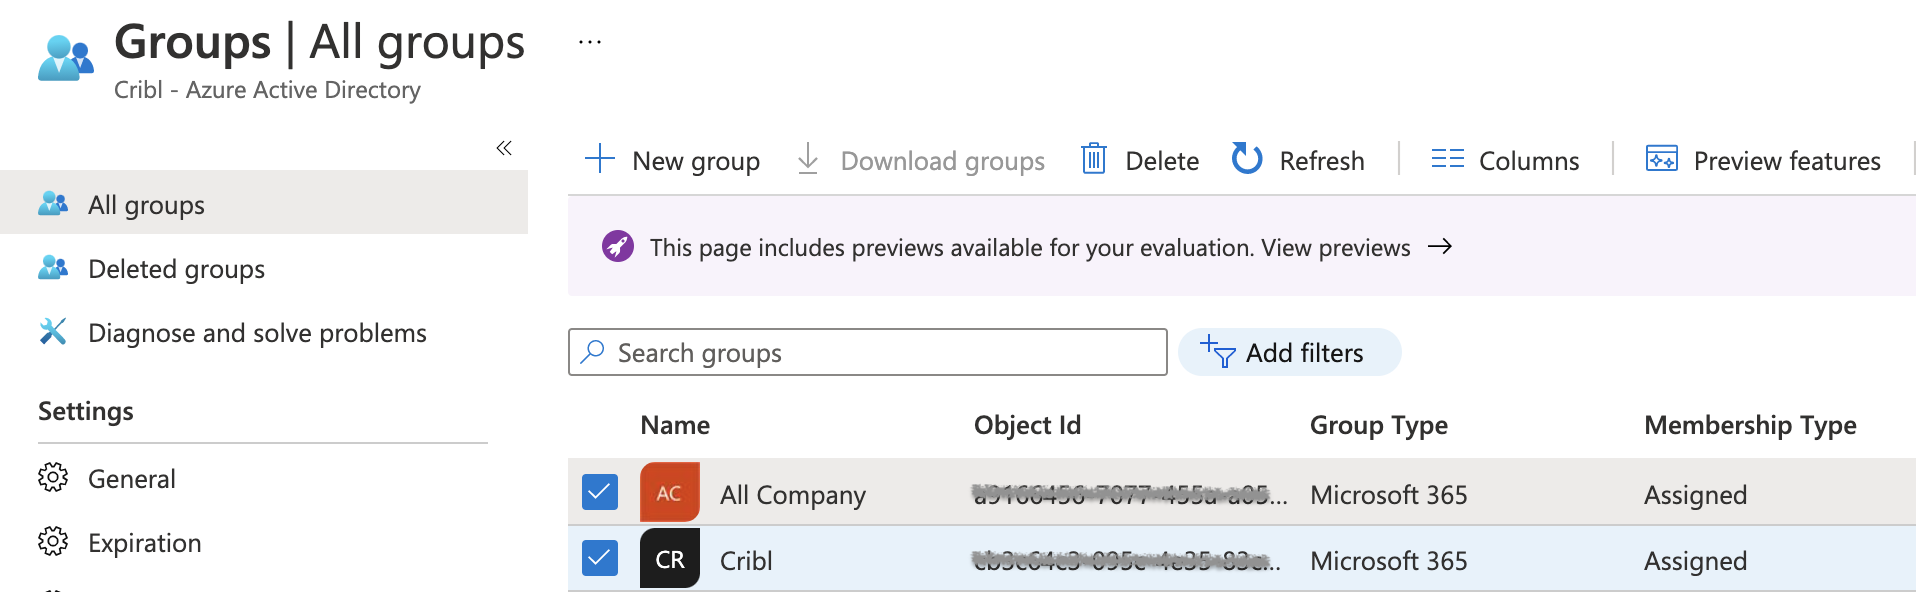The width and height of the screenshot is (1916, 592).
Task: Open General settings
Action: pos(131,479)
